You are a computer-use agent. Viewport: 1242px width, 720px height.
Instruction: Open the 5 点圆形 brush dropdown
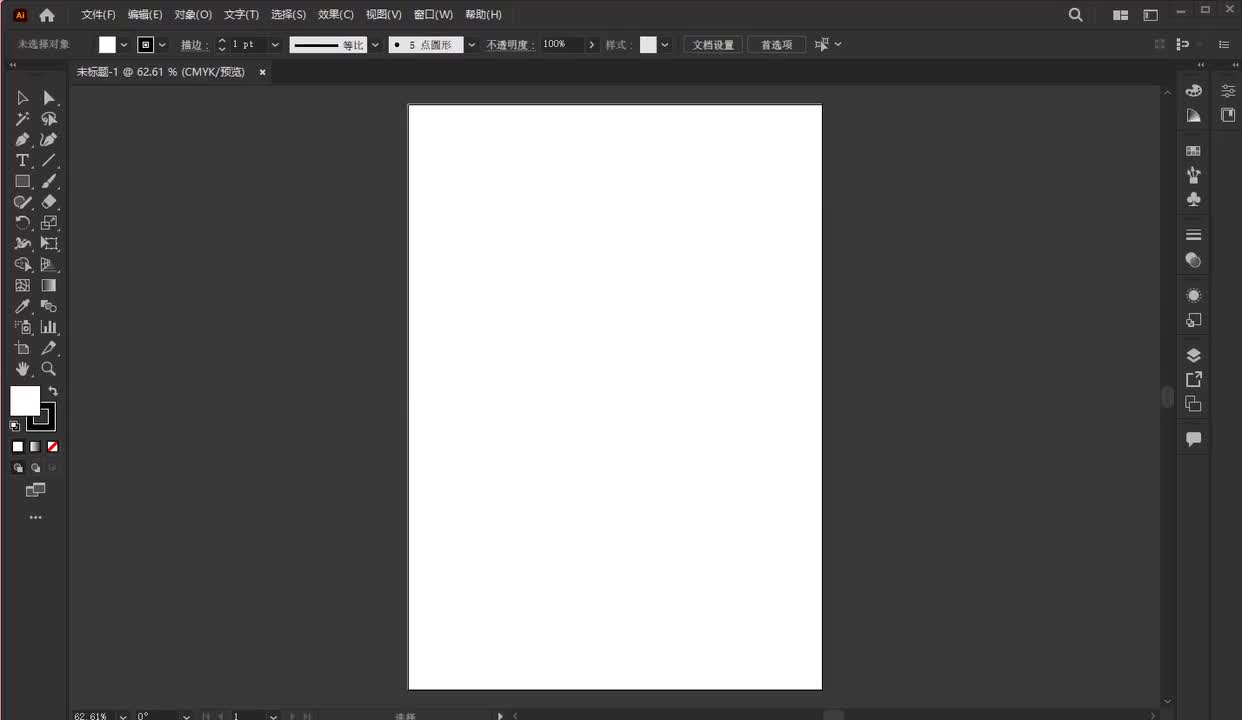point(472,45)
